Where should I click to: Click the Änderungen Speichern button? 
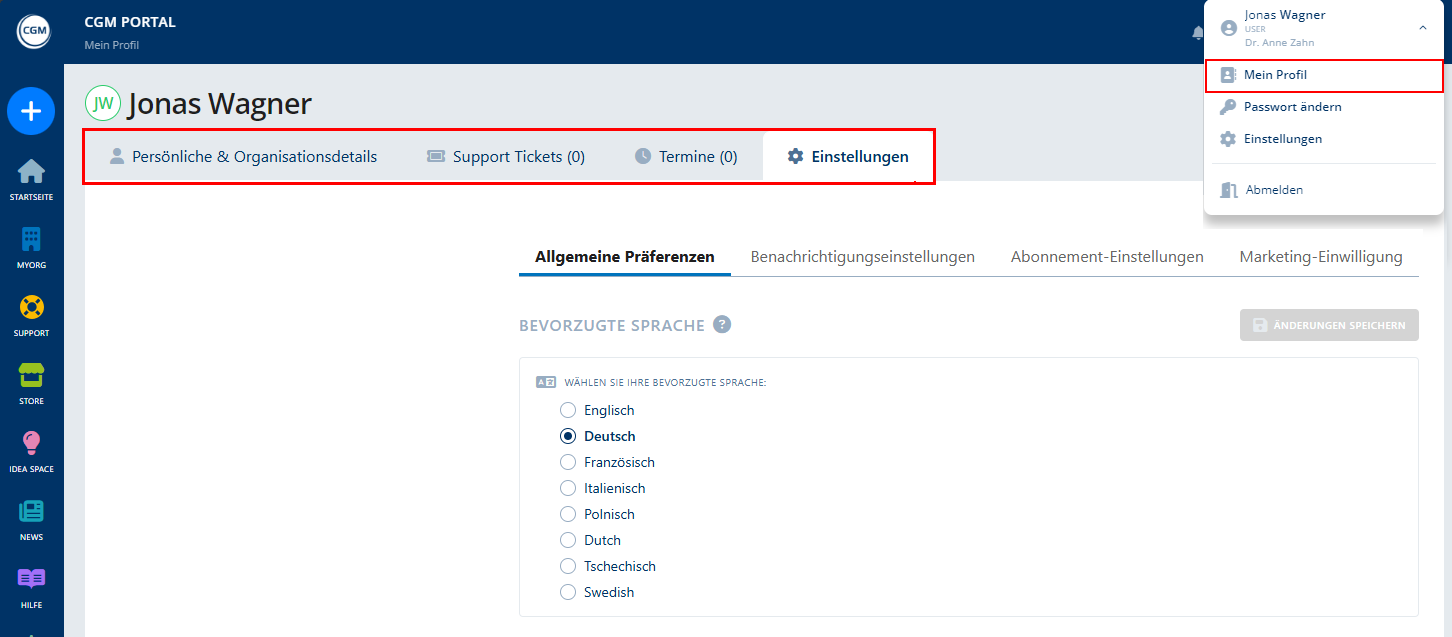point(1329,324)
